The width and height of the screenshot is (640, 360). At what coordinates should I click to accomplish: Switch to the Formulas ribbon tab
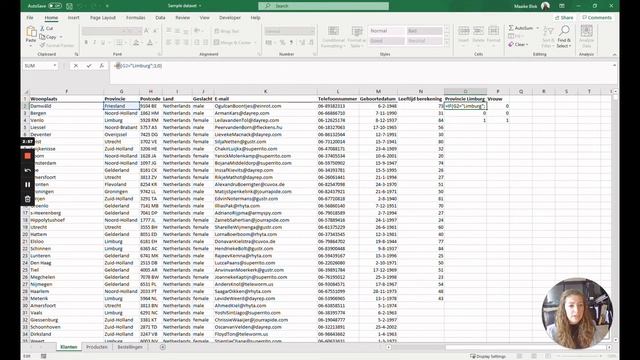(136, 18)
